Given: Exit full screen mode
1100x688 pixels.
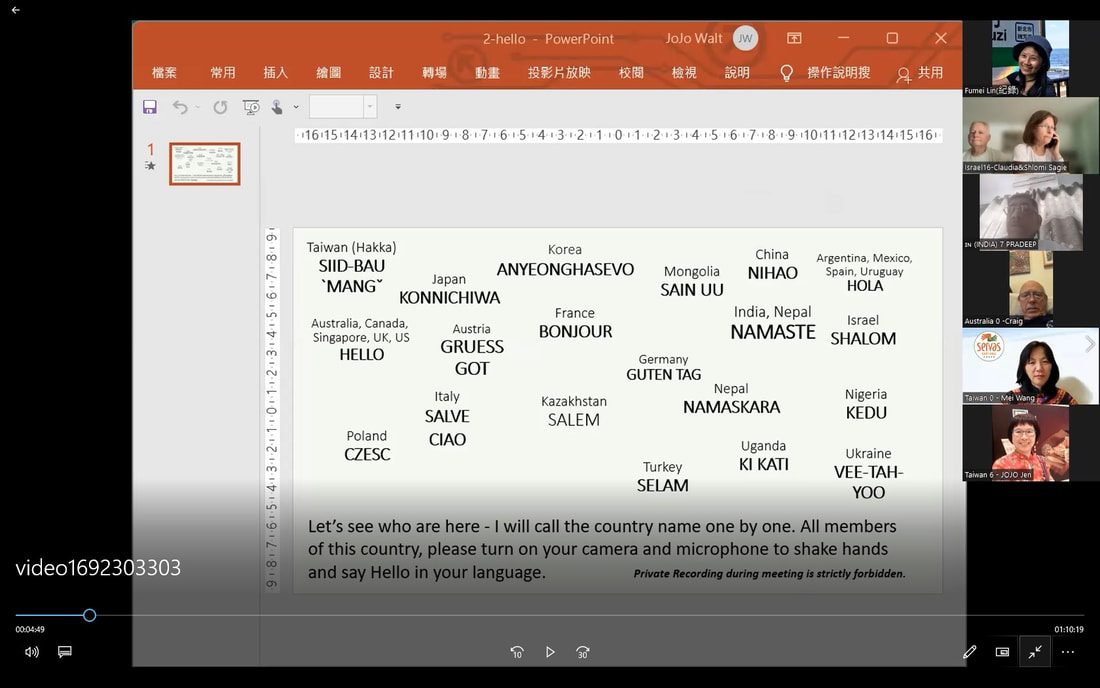Looking at the screenshot, I should click(x=1035, y=652).
